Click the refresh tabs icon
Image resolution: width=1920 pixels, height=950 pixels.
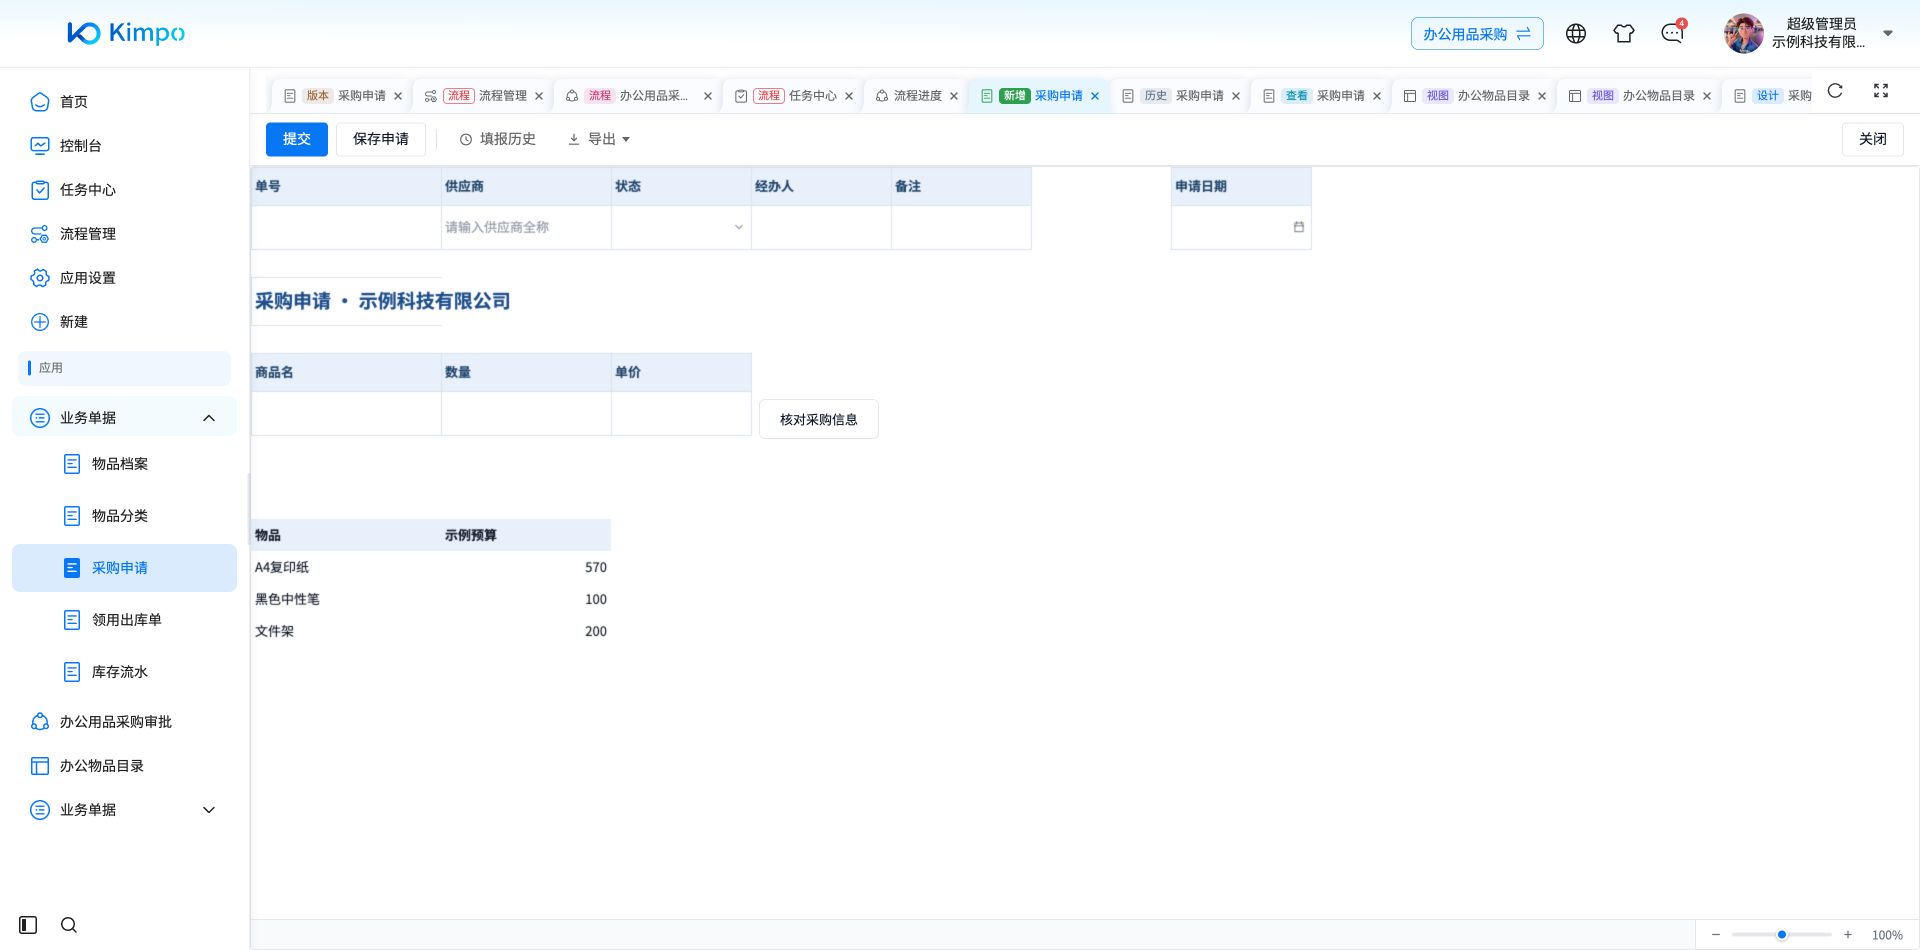click(1835, 91)
